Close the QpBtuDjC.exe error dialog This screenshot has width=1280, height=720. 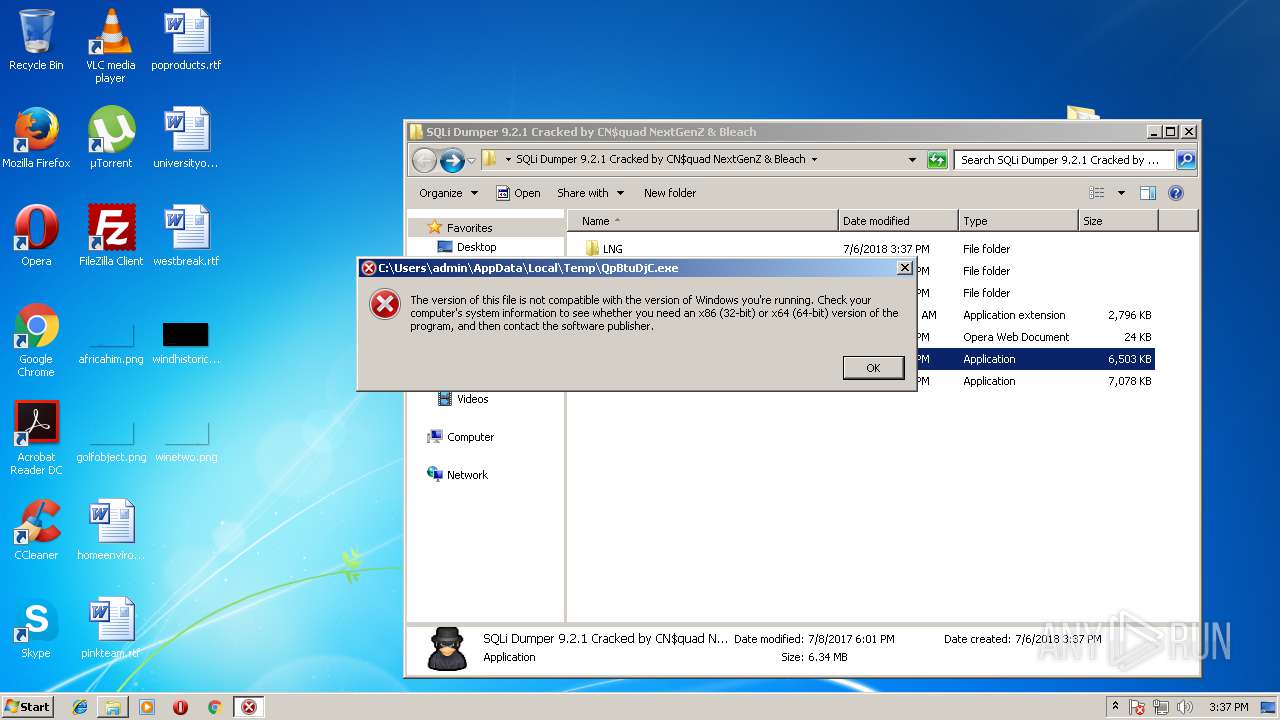904,268
